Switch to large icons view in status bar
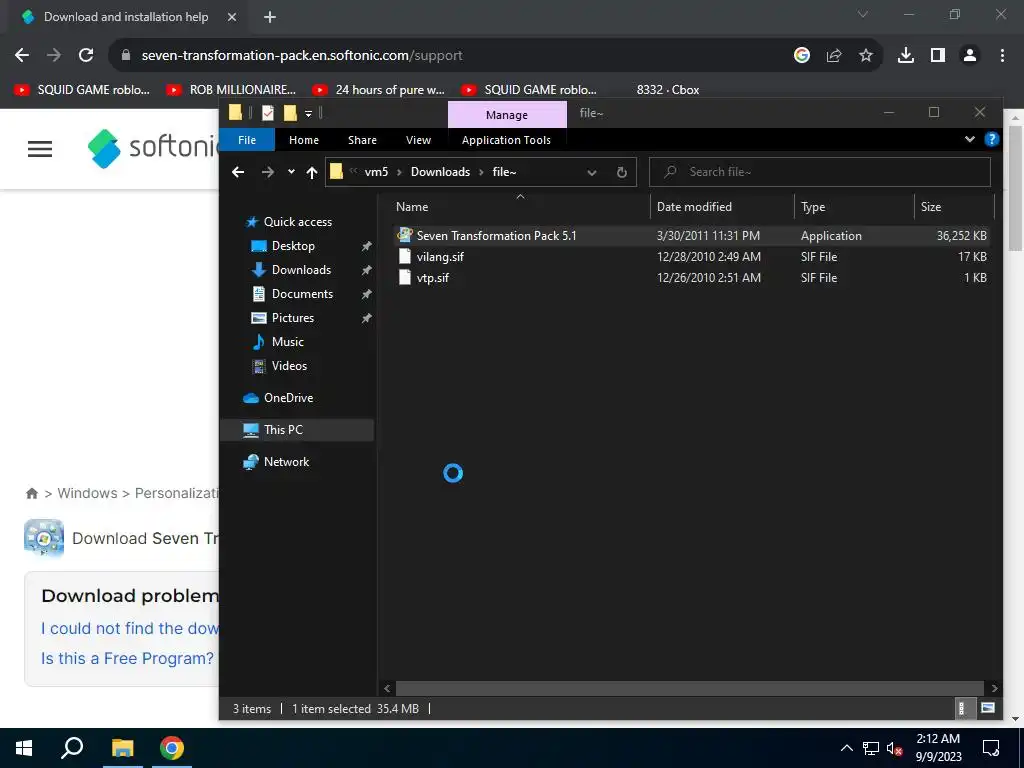This screenshot has height=768, width=1024. click(x=988, y=708)
